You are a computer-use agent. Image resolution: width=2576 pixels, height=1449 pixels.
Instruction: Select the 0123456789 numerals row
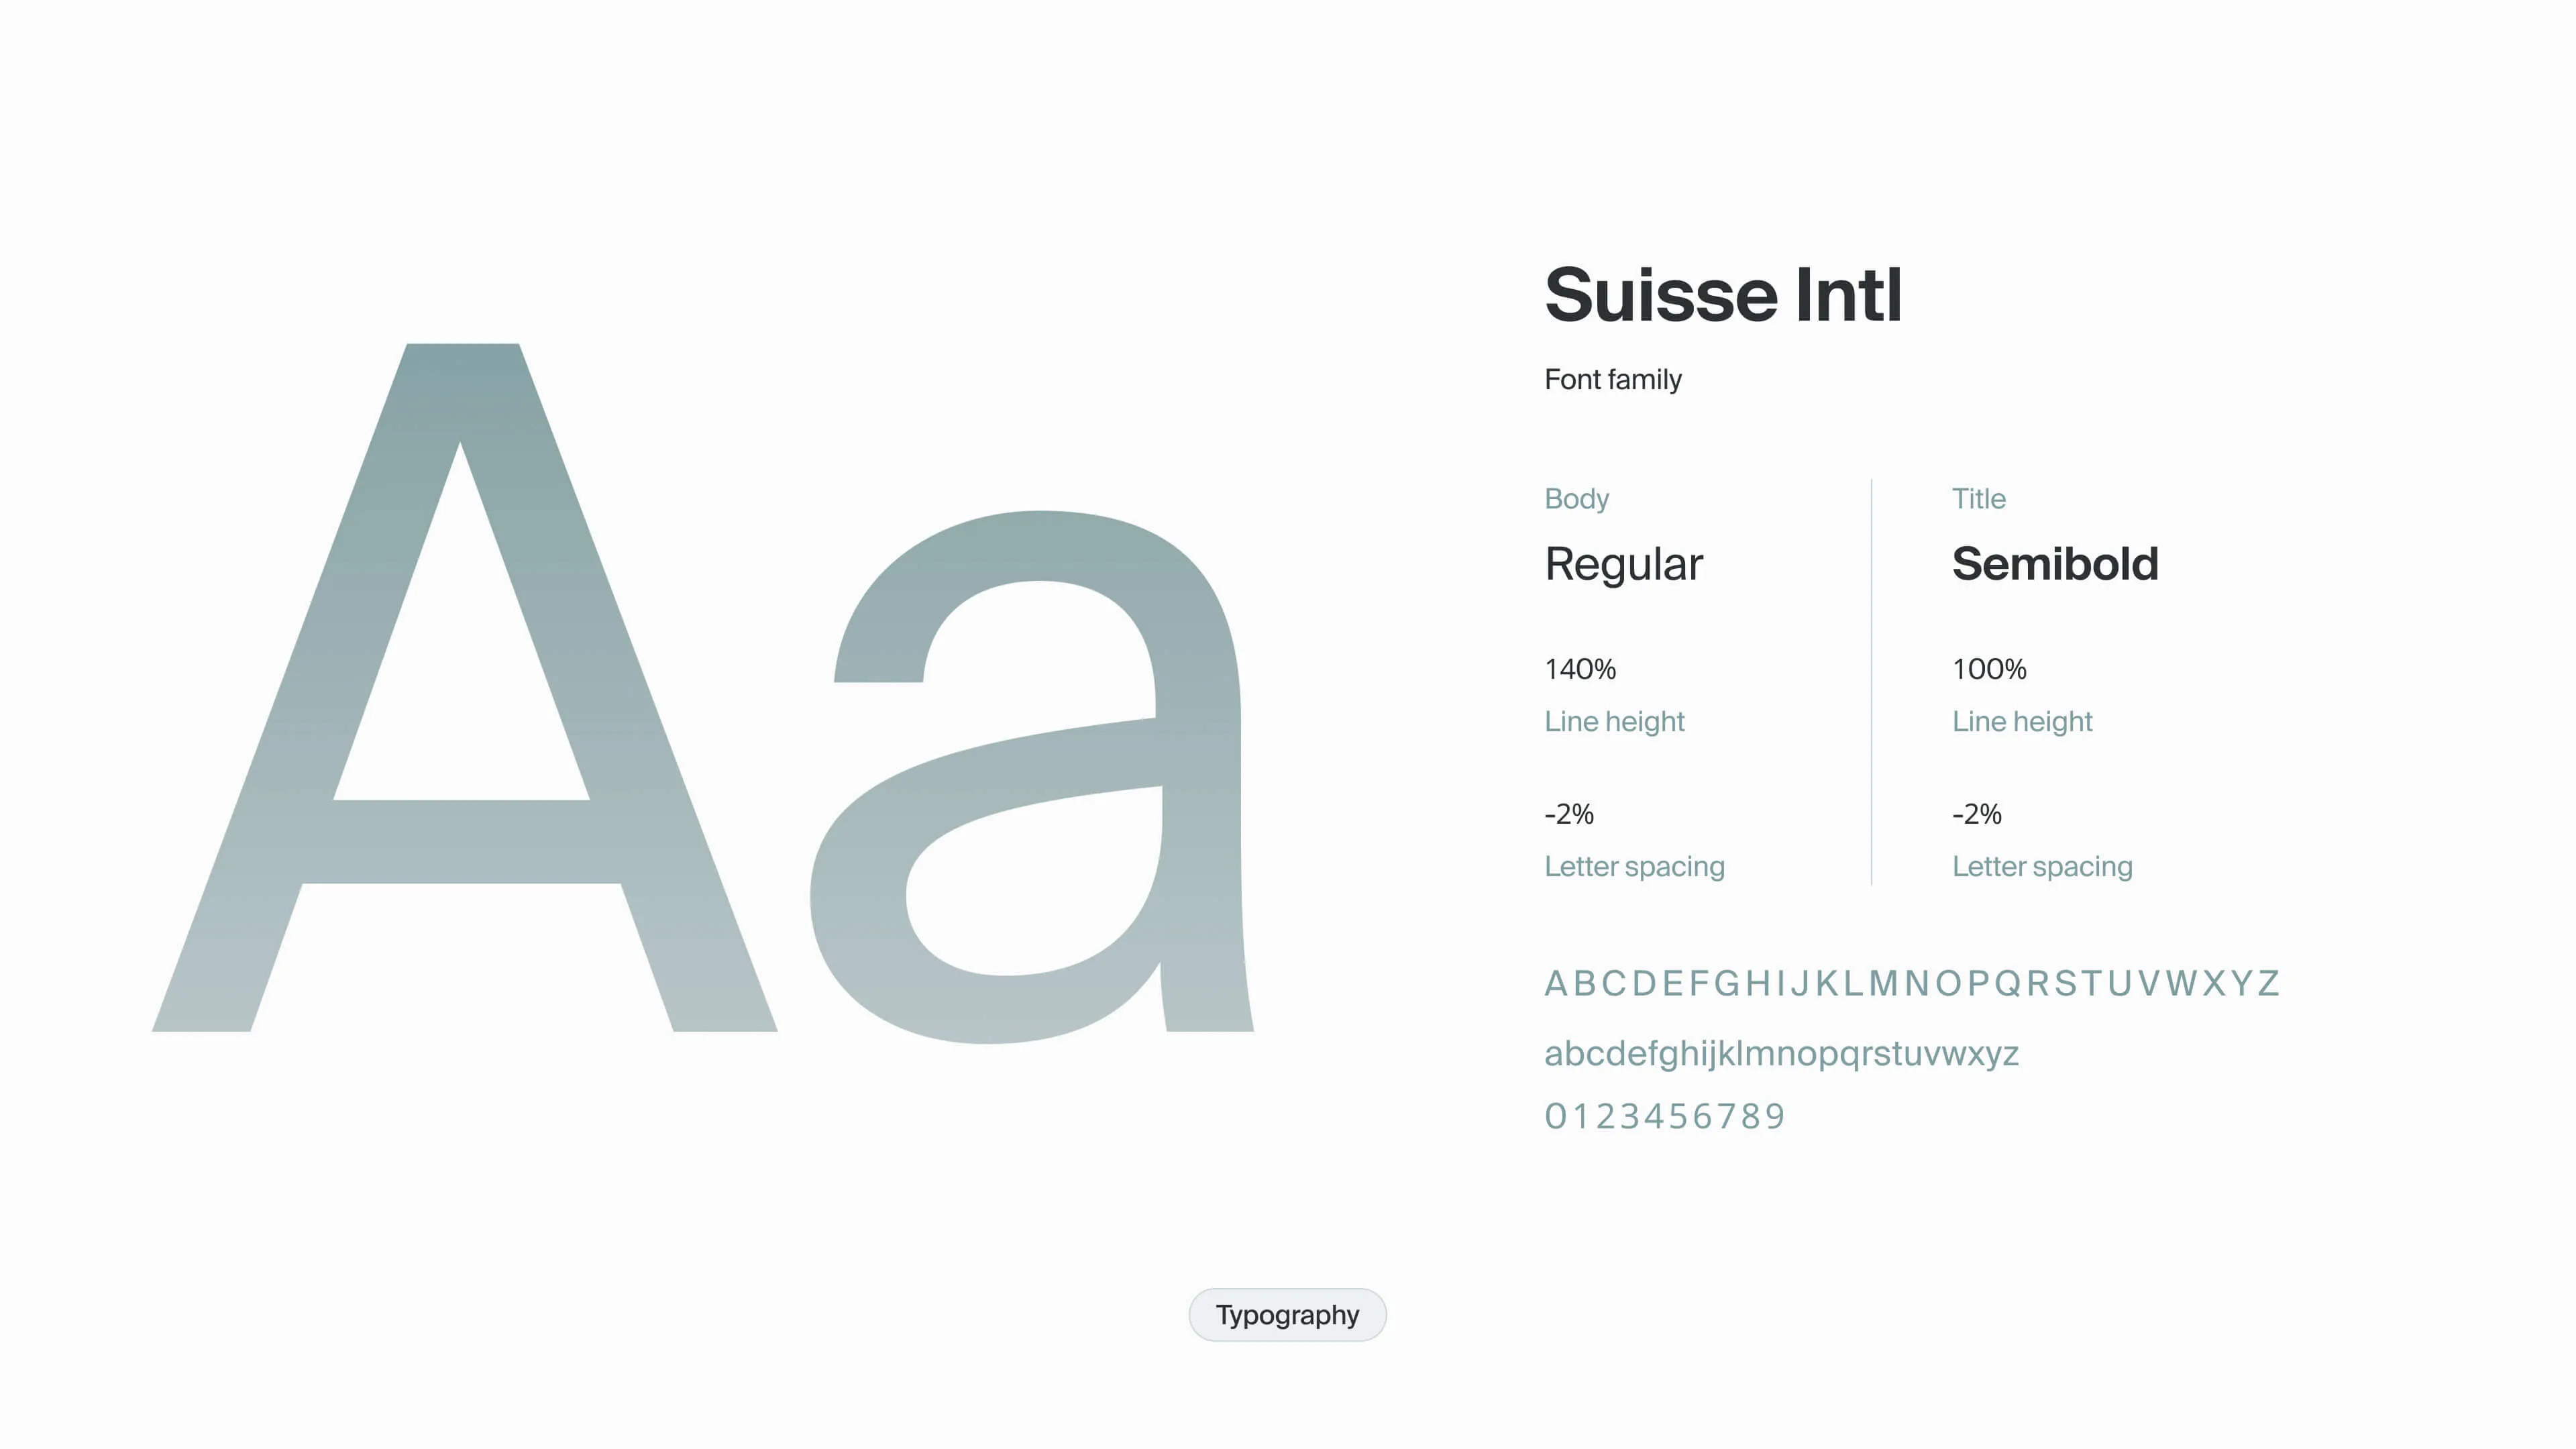1664,1115
